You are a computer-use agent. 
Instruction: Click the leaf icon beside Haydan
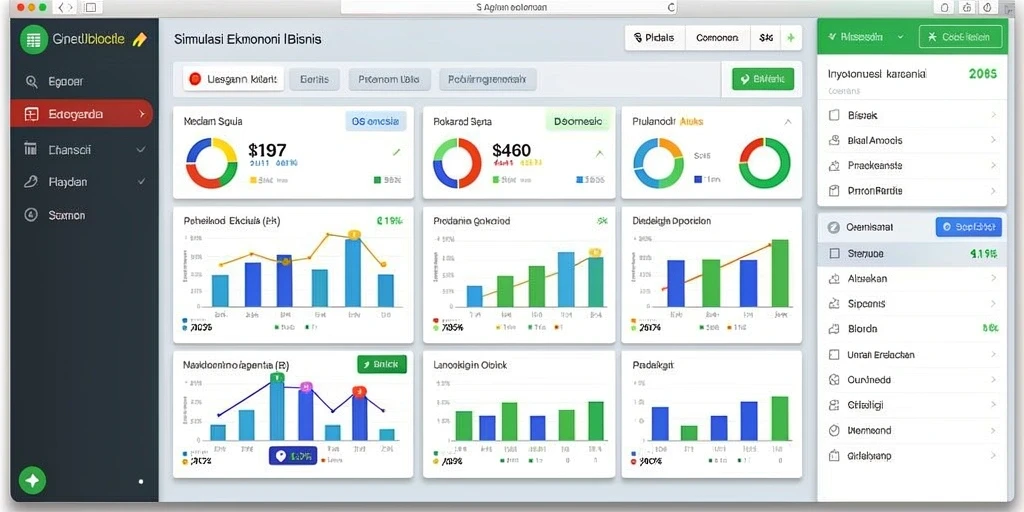click(x=31, y=182)
